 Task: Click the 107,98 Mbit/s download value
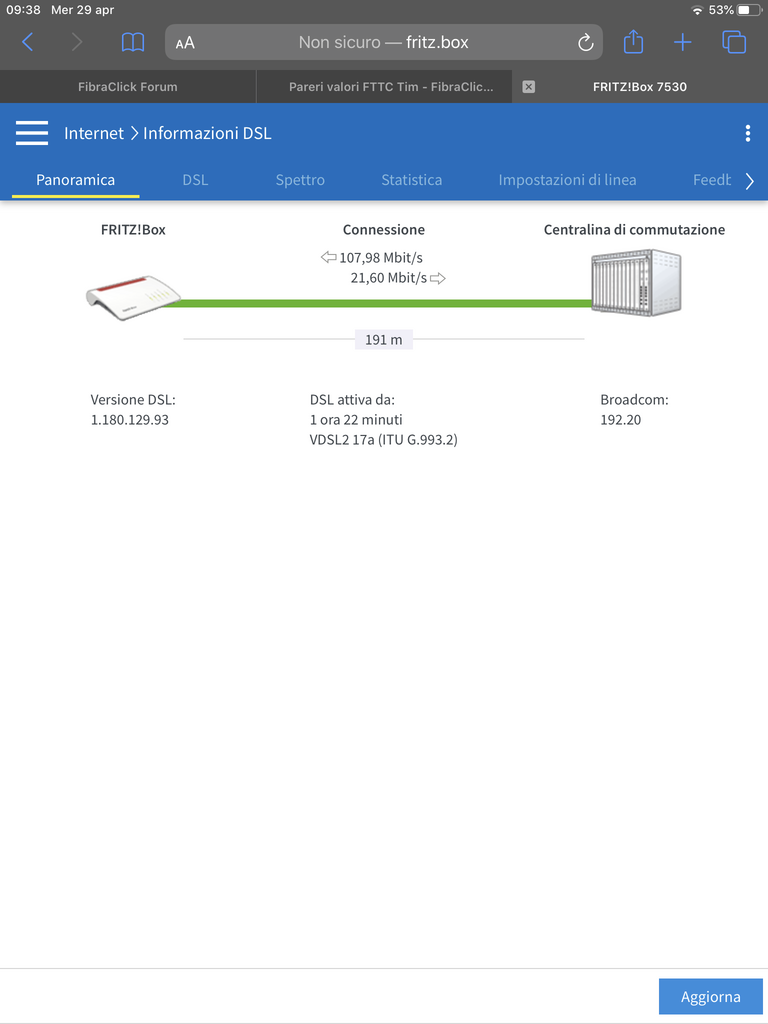tap(381, 258)
